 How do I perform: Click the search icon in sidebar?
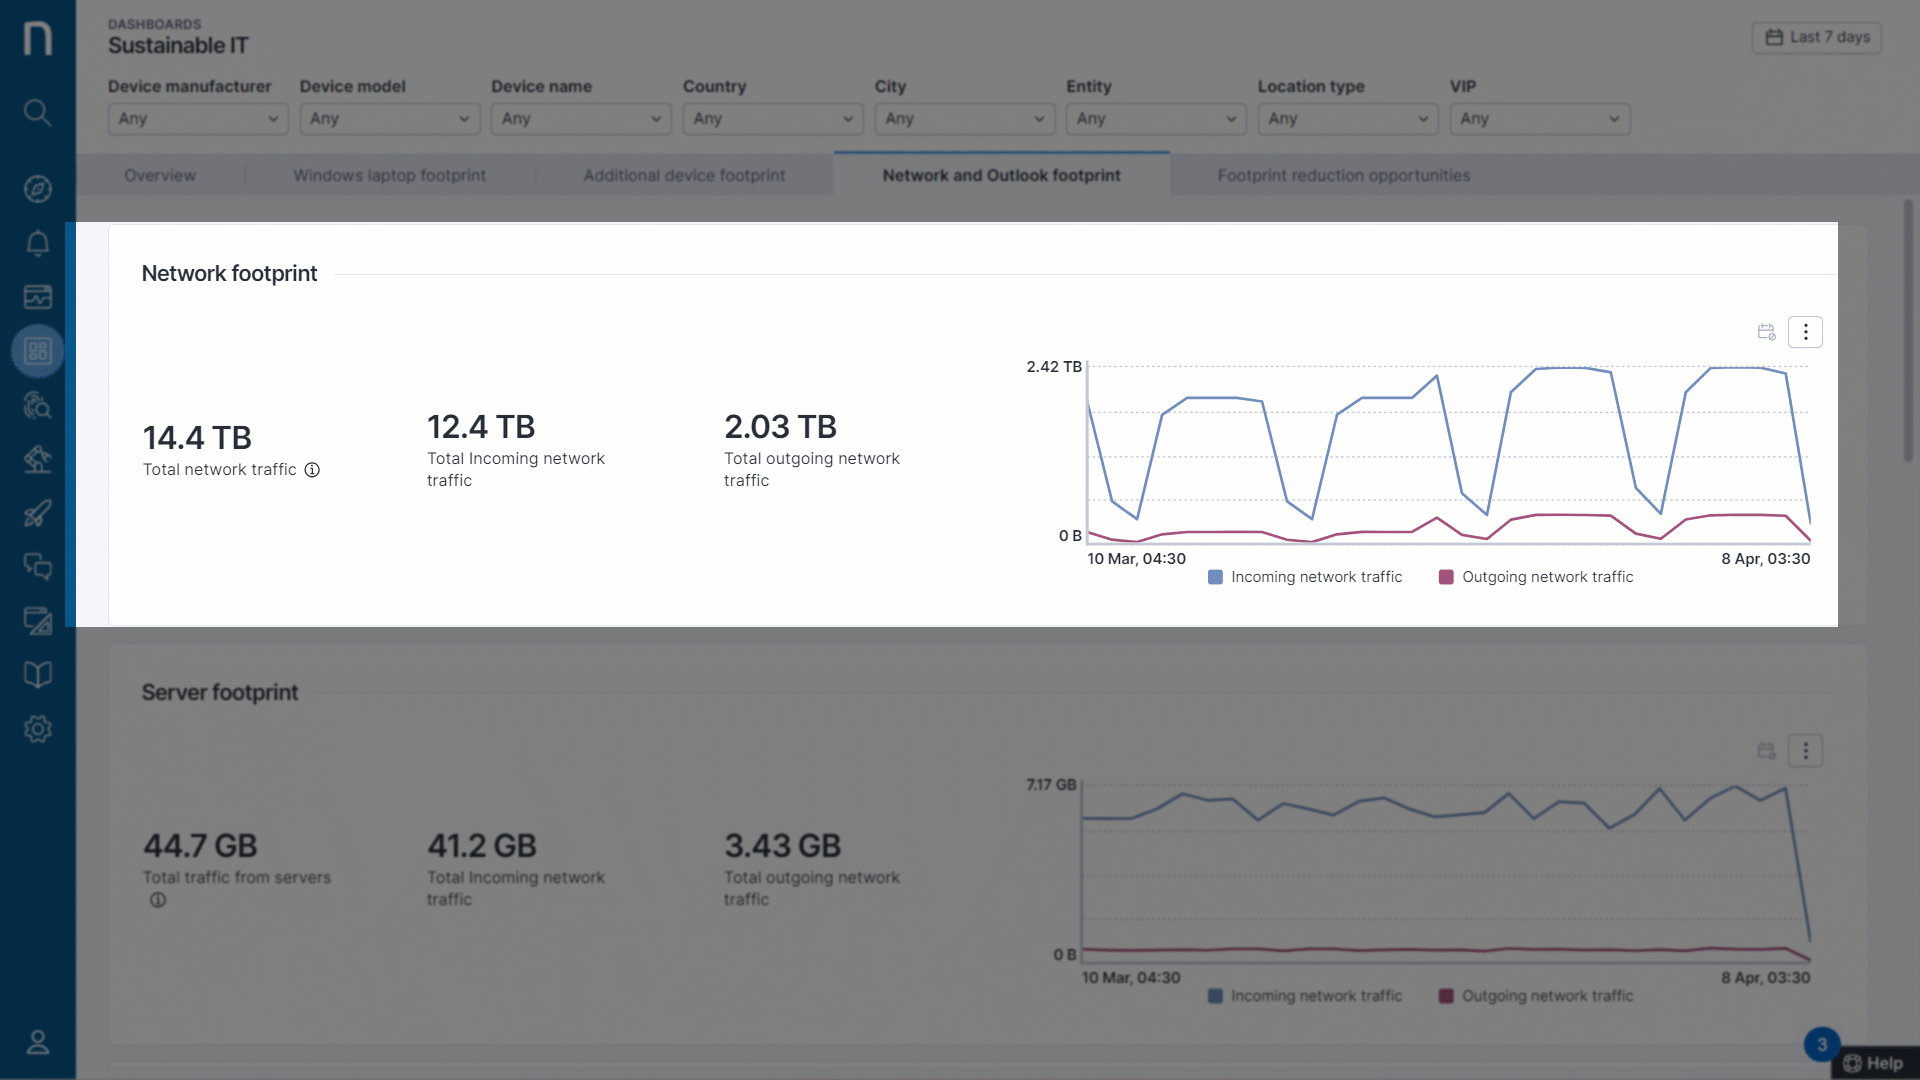[37, 112]
